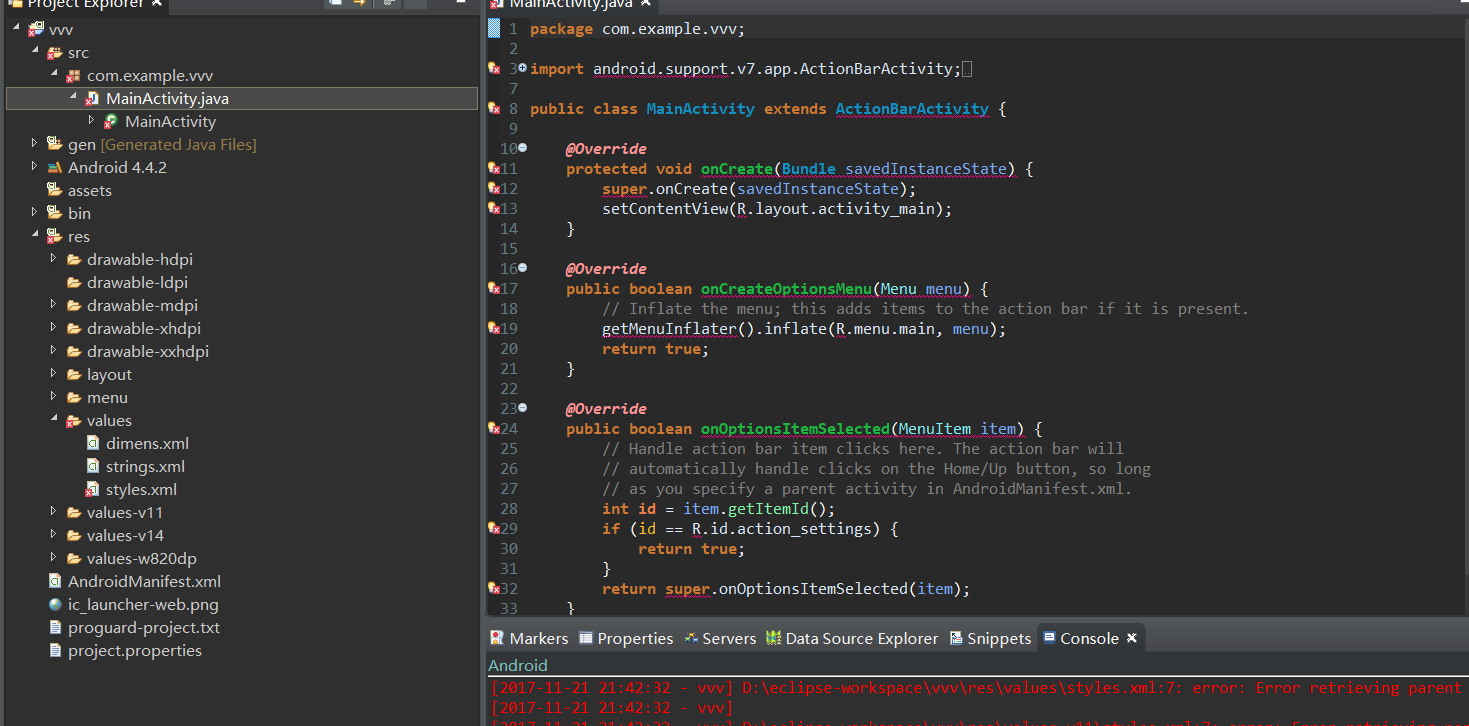
Task: Select the values-v14 folder label
Action: click(x=125, y=536)
